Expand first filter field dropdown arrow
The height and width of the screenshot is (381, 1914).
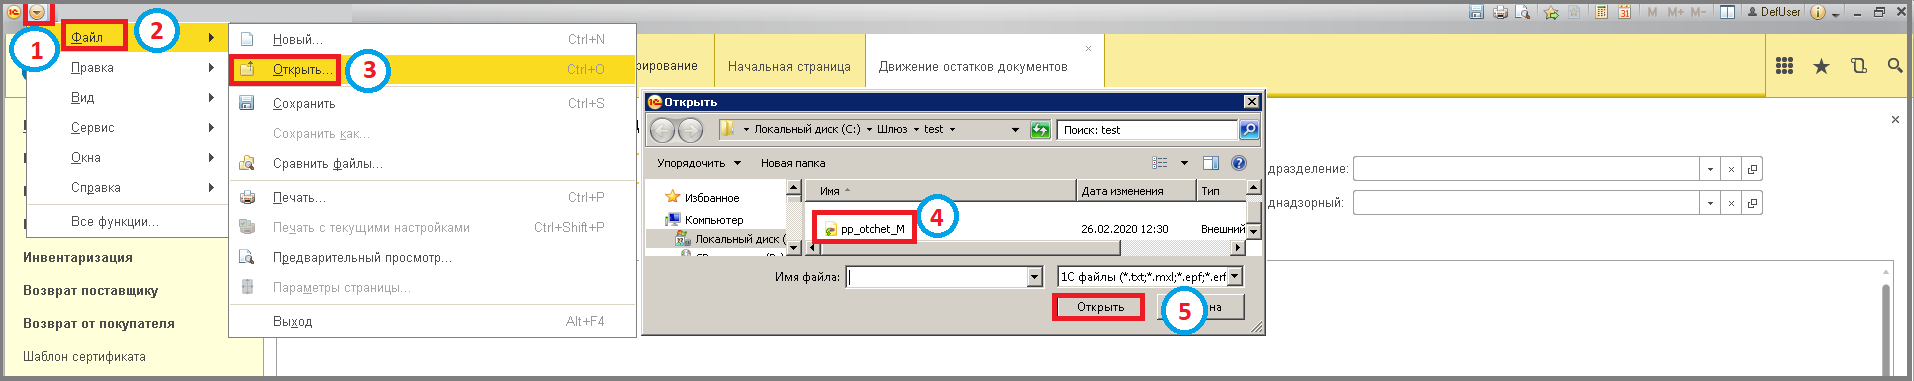click(1711, 169)
